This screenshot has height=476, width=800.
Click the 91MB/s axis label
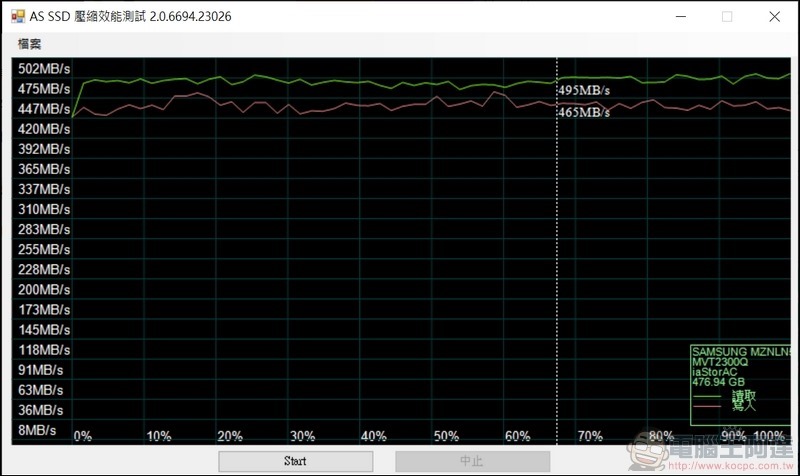[x=40, y=370]
